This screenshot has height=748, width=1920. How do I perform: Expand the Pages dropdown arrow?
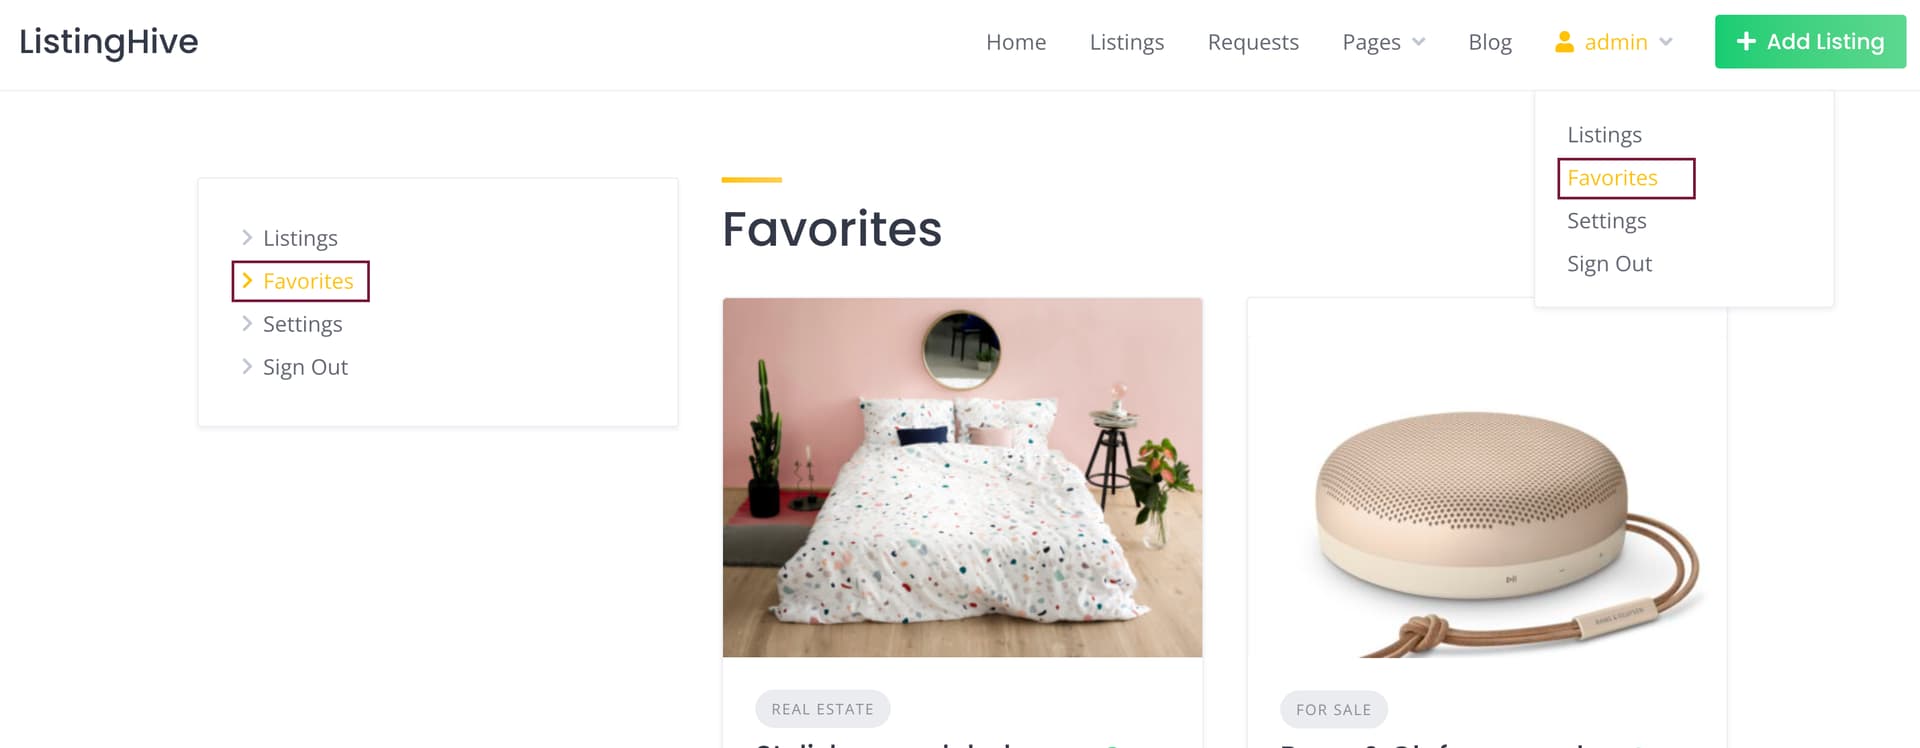(1418, 42)
